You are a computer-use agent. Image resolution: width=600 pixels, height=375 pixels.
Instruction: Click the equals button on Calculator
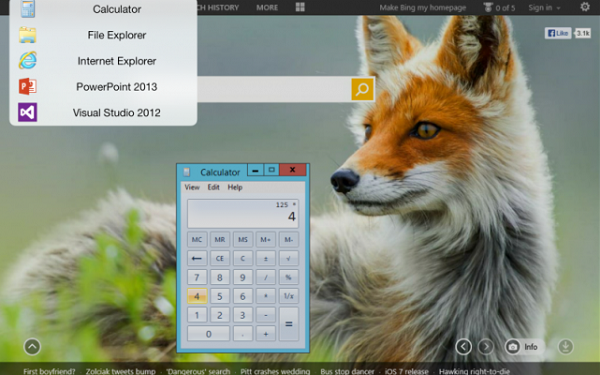click(x=289, y=324)
